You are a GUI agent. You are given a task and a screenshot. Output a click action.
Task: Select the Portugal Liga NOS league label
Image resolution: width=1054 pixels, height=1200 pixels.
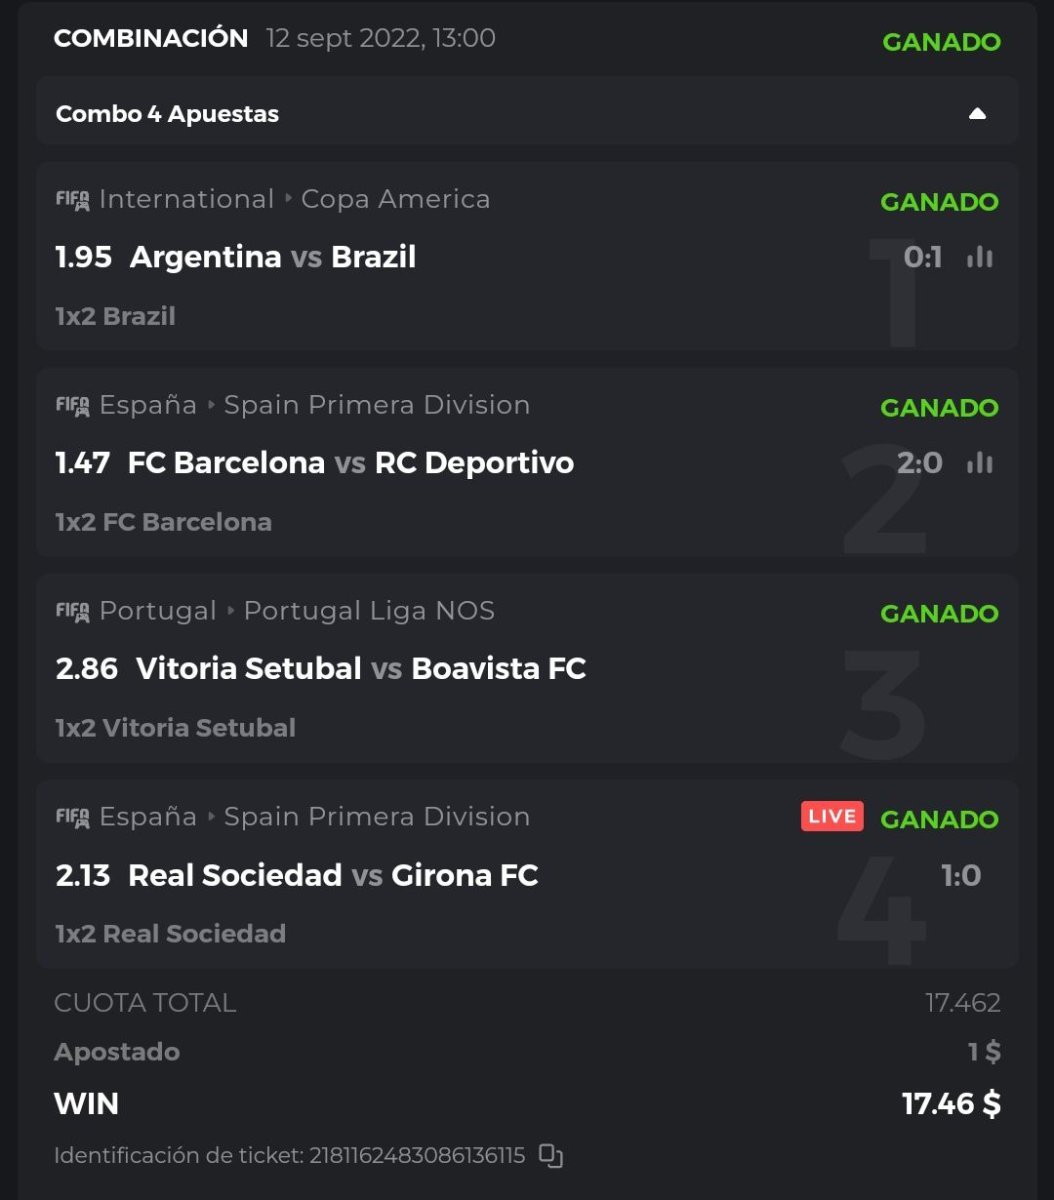tap(369, 611)
